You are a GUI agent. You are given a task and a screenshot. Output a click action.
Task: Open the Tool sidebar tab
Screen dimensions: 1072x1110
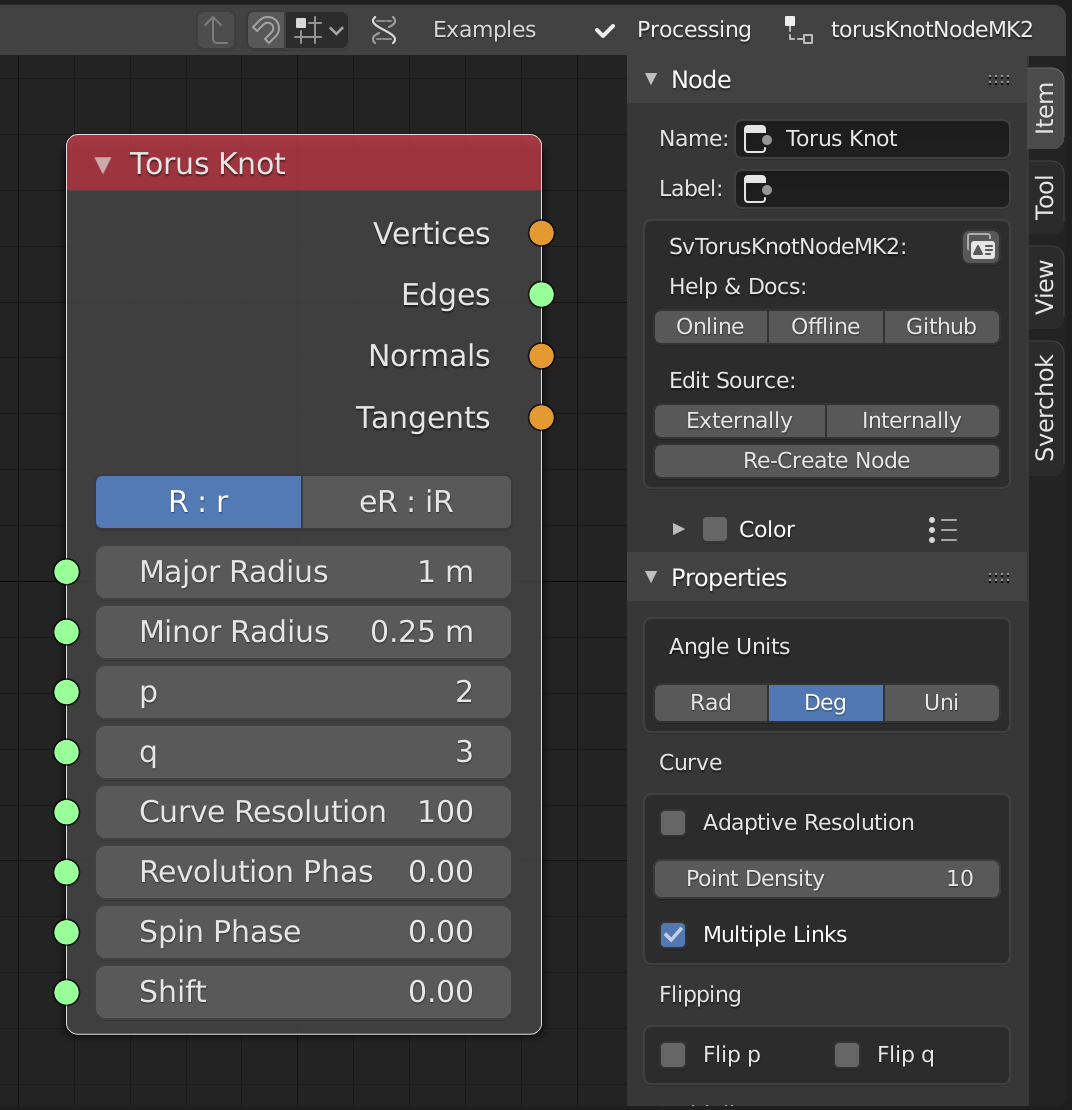coord(1045,197)
